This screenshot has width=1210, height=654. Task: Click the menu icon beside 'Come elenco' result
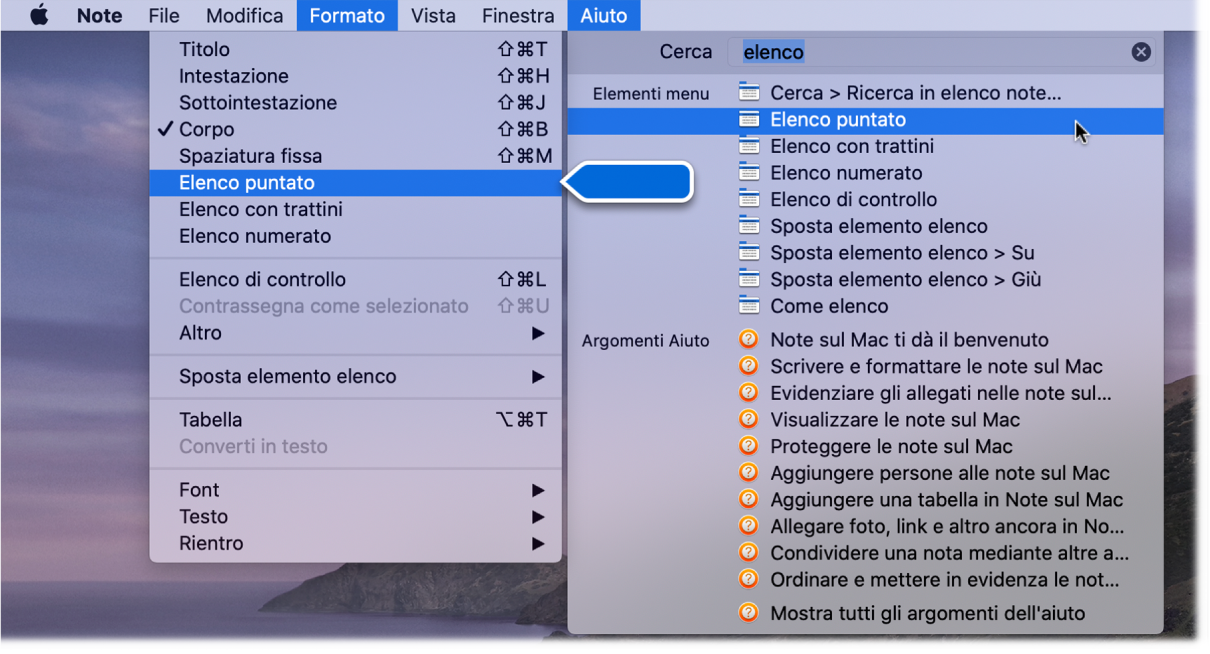tap(748, 306)
